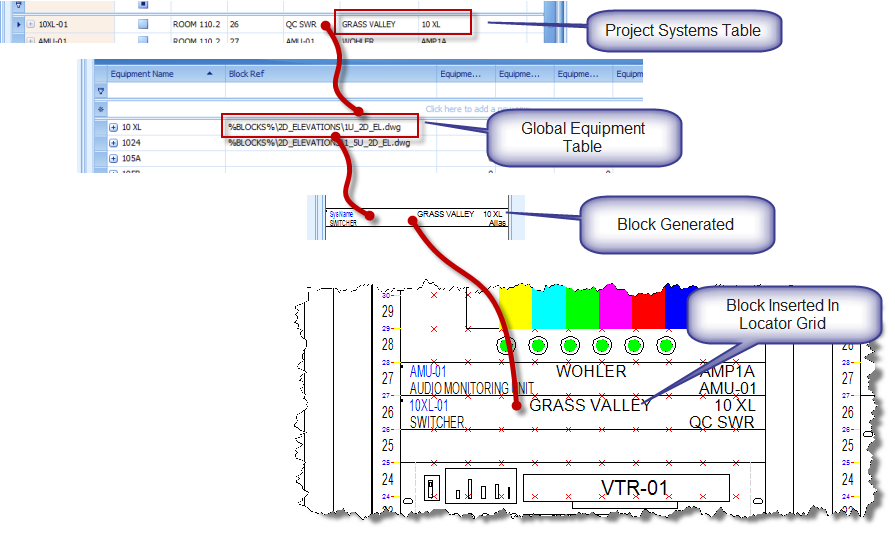
Task: Expand the 10 XL equipment row
Action: (x=113, y=127)
